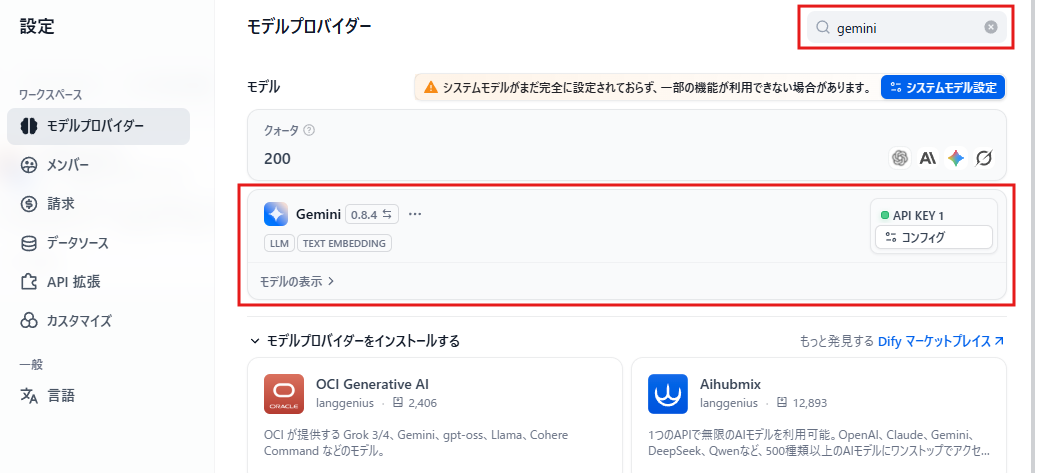1049x473 pixels.
Task: Click the システムモデル設定 button
Action: coord(943,87)
